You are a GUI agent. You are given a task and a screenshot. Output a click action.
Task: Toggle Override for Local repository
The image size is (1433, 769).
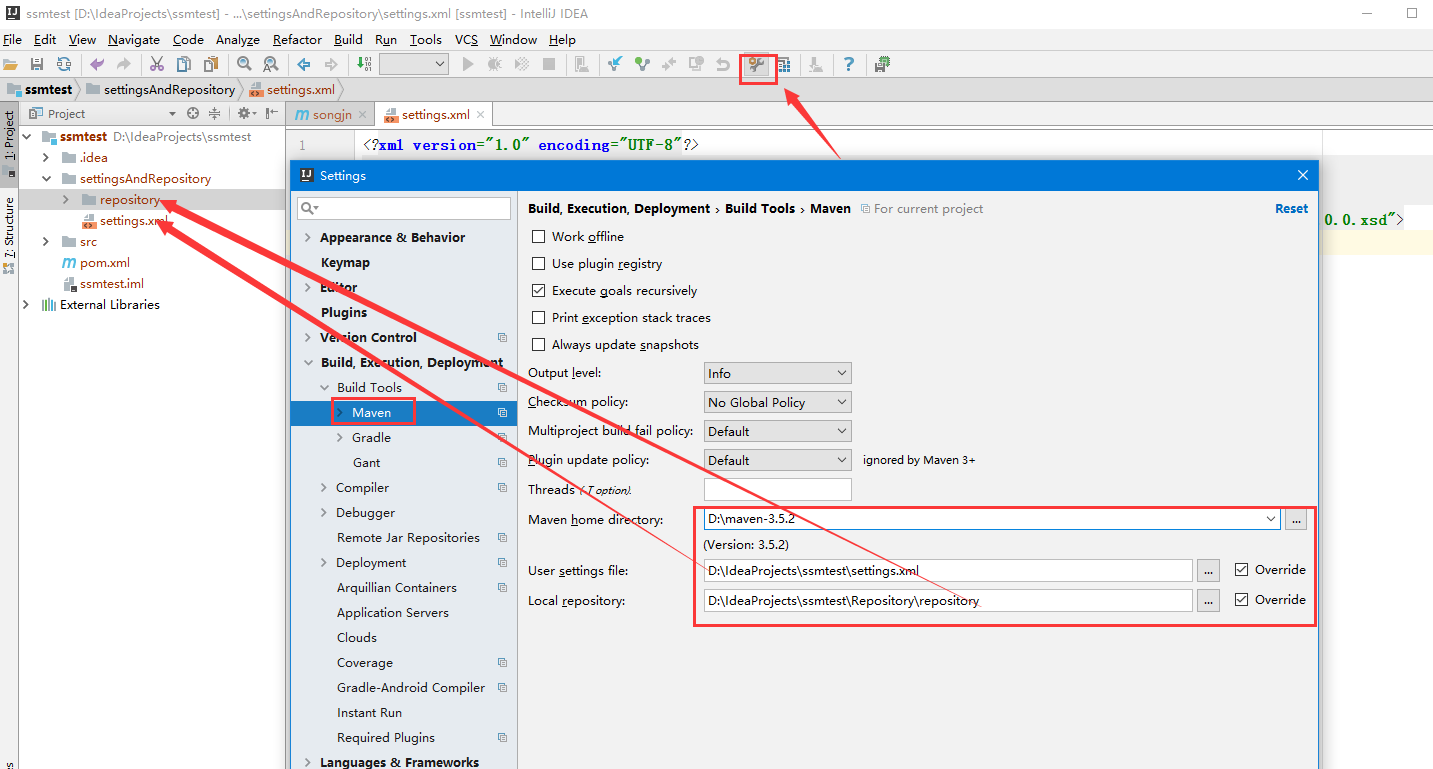(1241, 600)
